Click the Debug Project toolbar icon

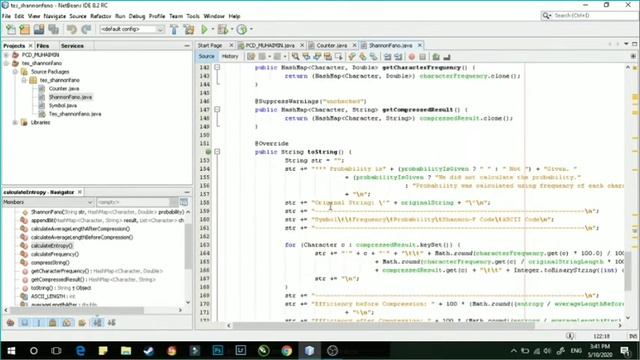coord(223,29)
